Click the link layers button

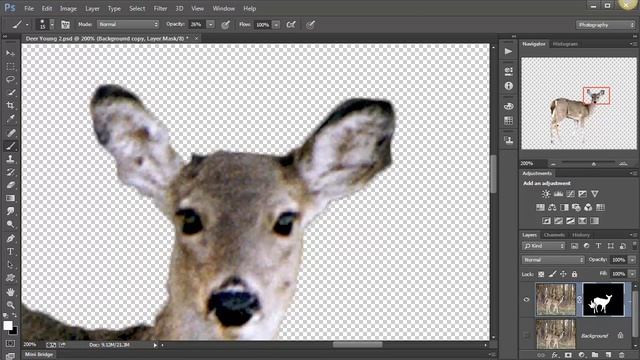541,355
